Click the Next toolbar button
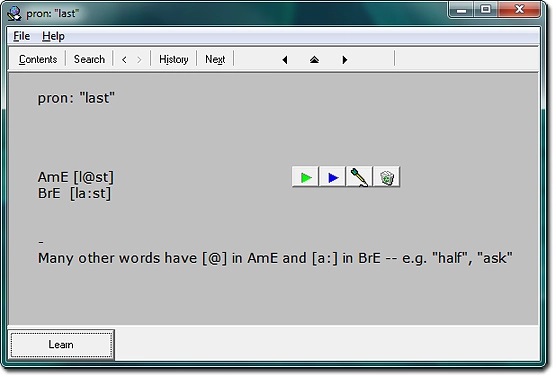Viewport: 556px width, 377px height. 215,59
